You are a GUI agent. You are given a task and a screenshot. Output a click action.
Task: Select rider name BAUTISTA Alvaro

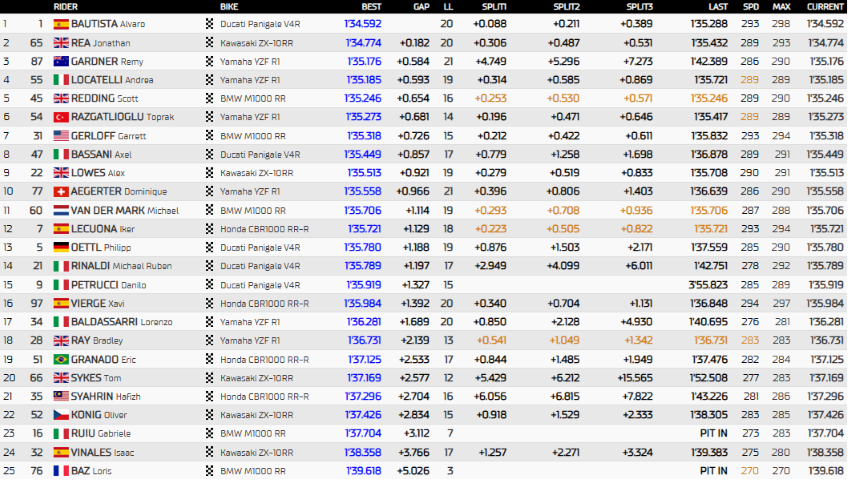click(108, 24)
